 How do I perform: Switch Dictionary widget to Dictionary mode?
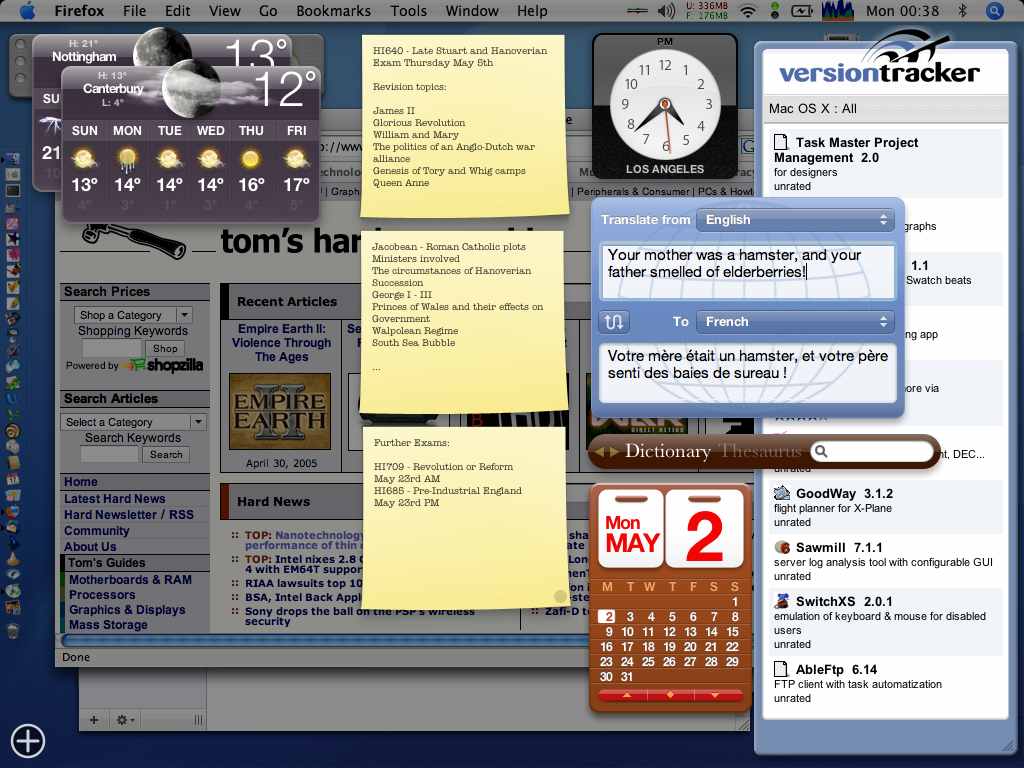[x=667, y=451]
